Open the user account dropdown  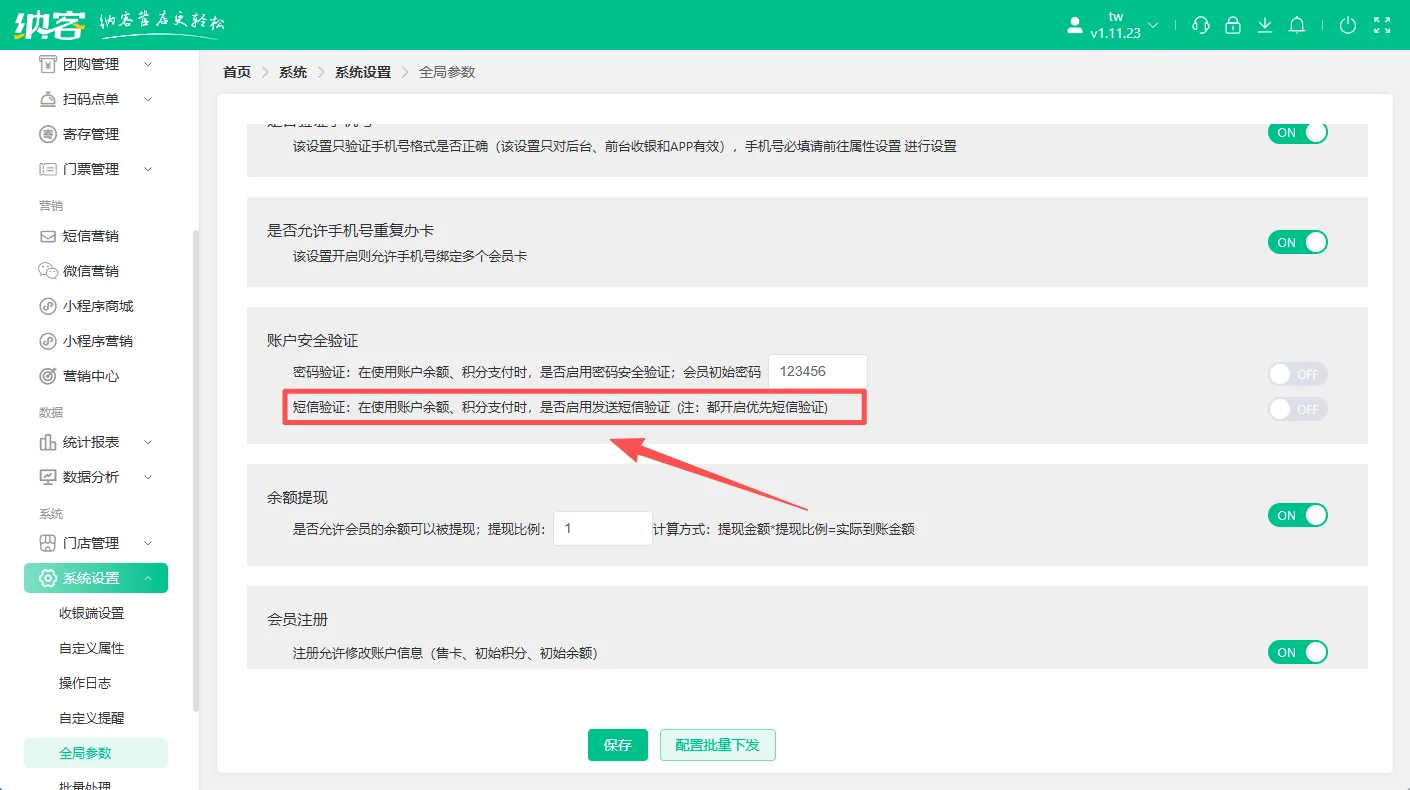(x=1115, y=25)
